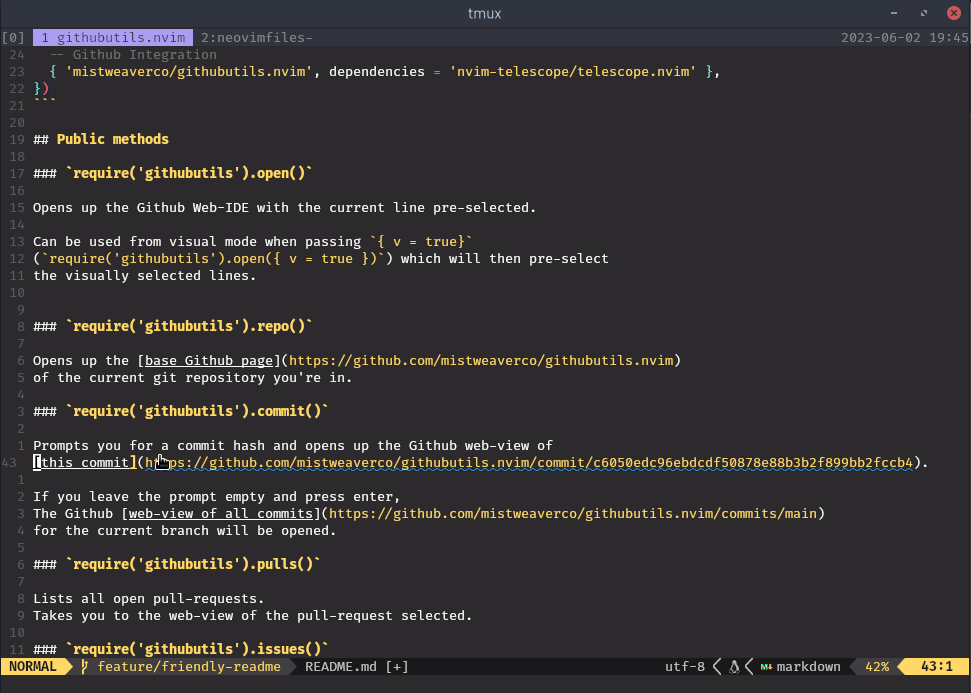Click the line 'Opens up the Github Web-IDE'
Image resolution: width=971 pixels, height=693 pixels.
pyautogui.click(x=284, y=207)
